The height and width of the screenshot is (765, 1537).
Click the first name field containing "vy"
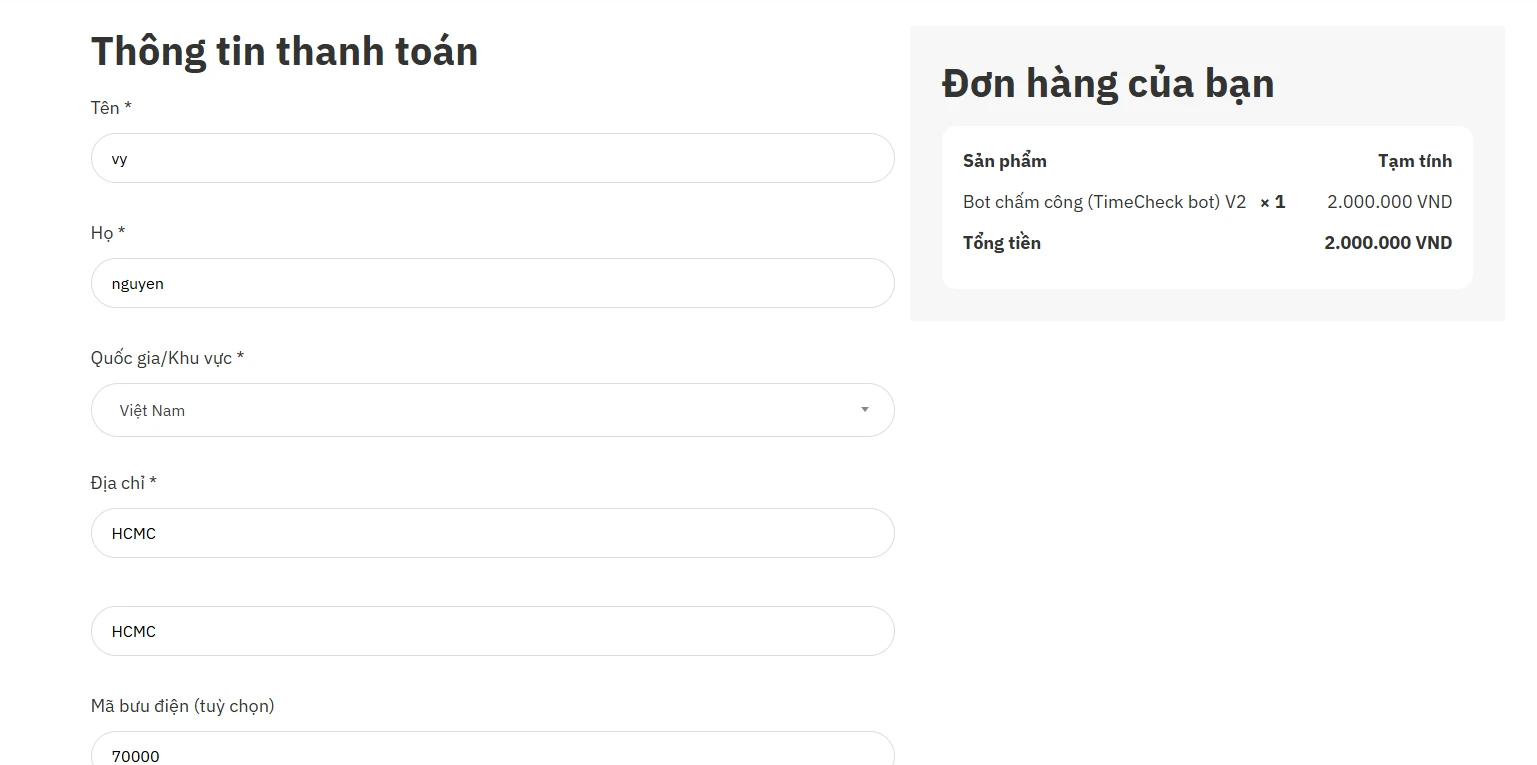click(492, 159)
